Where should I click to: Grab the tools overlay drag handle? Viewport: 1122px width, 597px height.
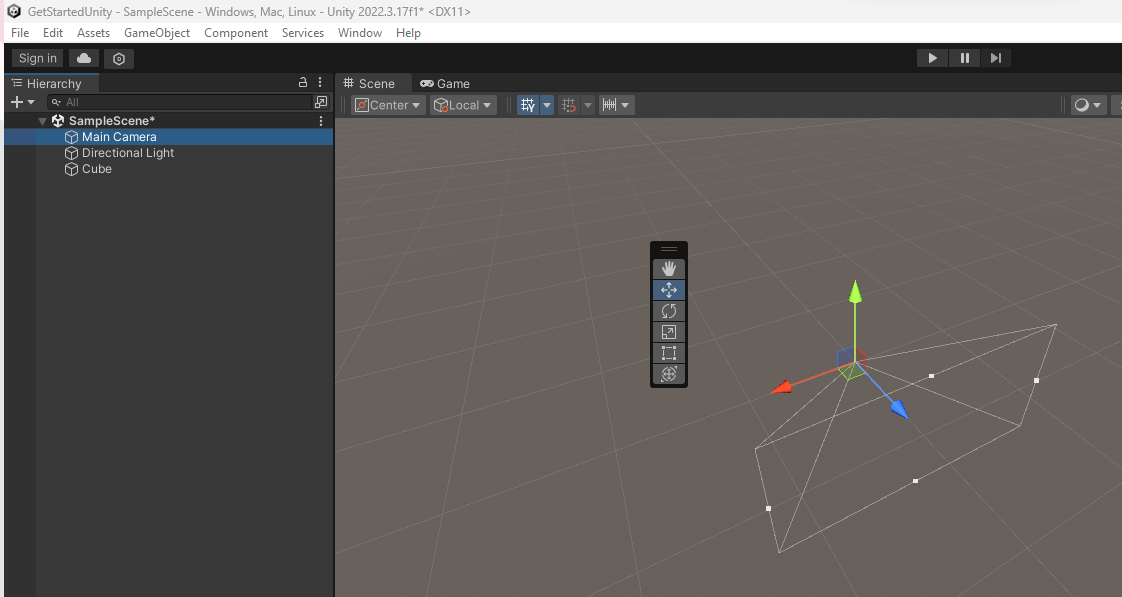coord(669,249)
